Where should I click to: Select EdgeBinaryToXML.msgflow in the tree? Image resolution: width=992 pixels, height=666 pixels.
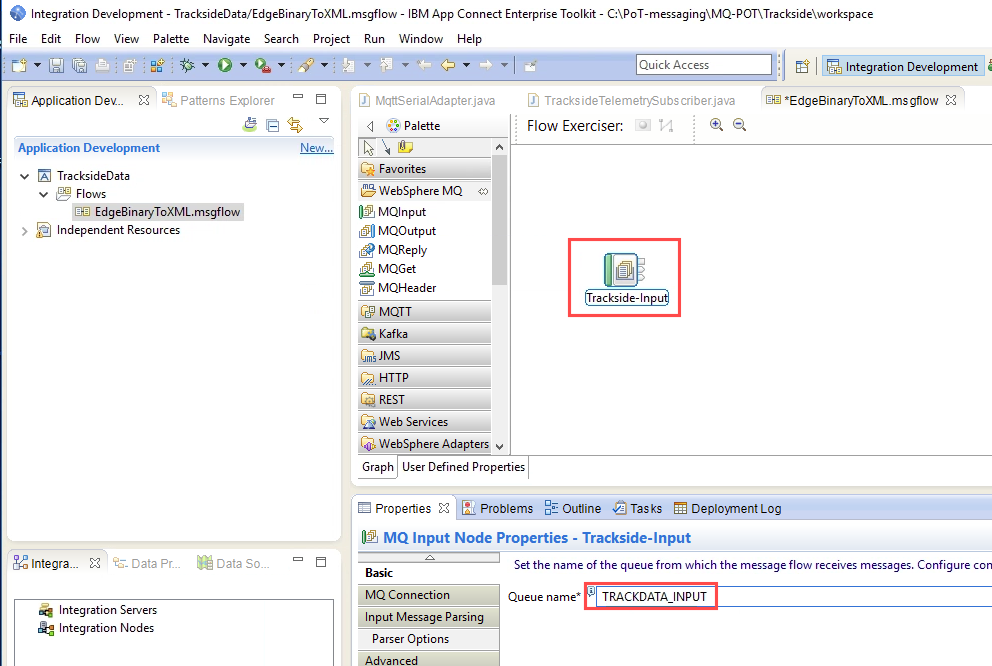click(158, 212)
